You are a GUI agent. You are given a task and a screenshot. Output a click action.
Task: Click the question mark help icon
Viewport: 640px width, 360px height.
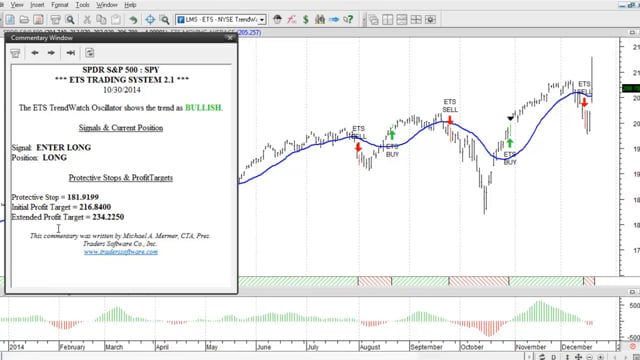(x=348, y=19)
